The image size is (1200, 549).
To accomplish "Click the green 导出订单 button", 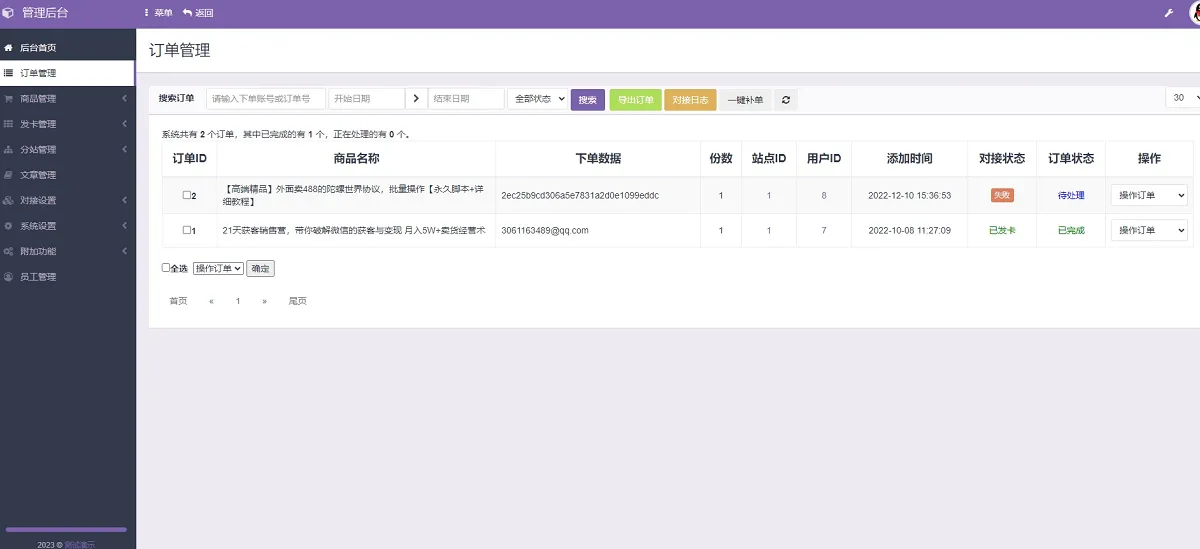I will coord(635,100).
